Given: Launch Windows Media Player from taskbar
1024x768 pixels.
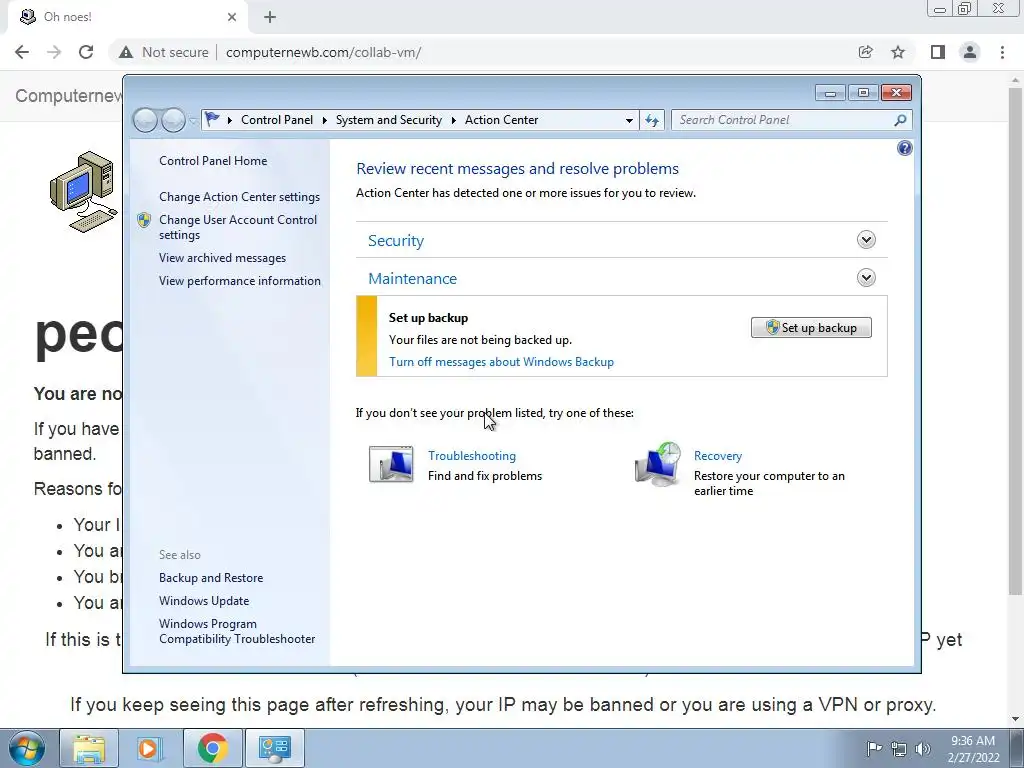Looking at the screenshot, I should coord(148,748).
